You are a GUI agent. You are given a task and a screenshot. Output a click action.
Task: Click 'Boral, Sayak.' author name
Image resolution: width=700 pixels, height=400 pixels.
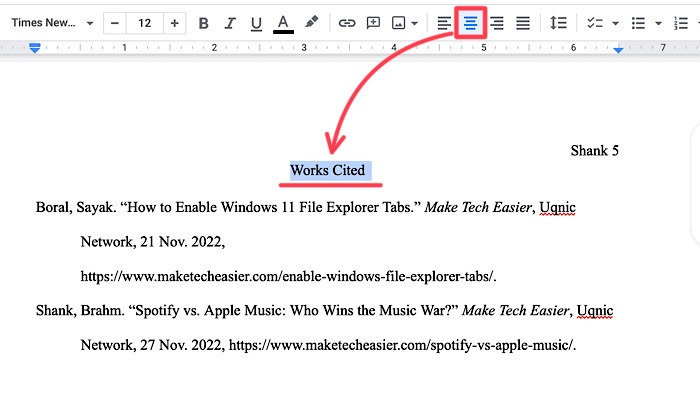coord(76,208)
